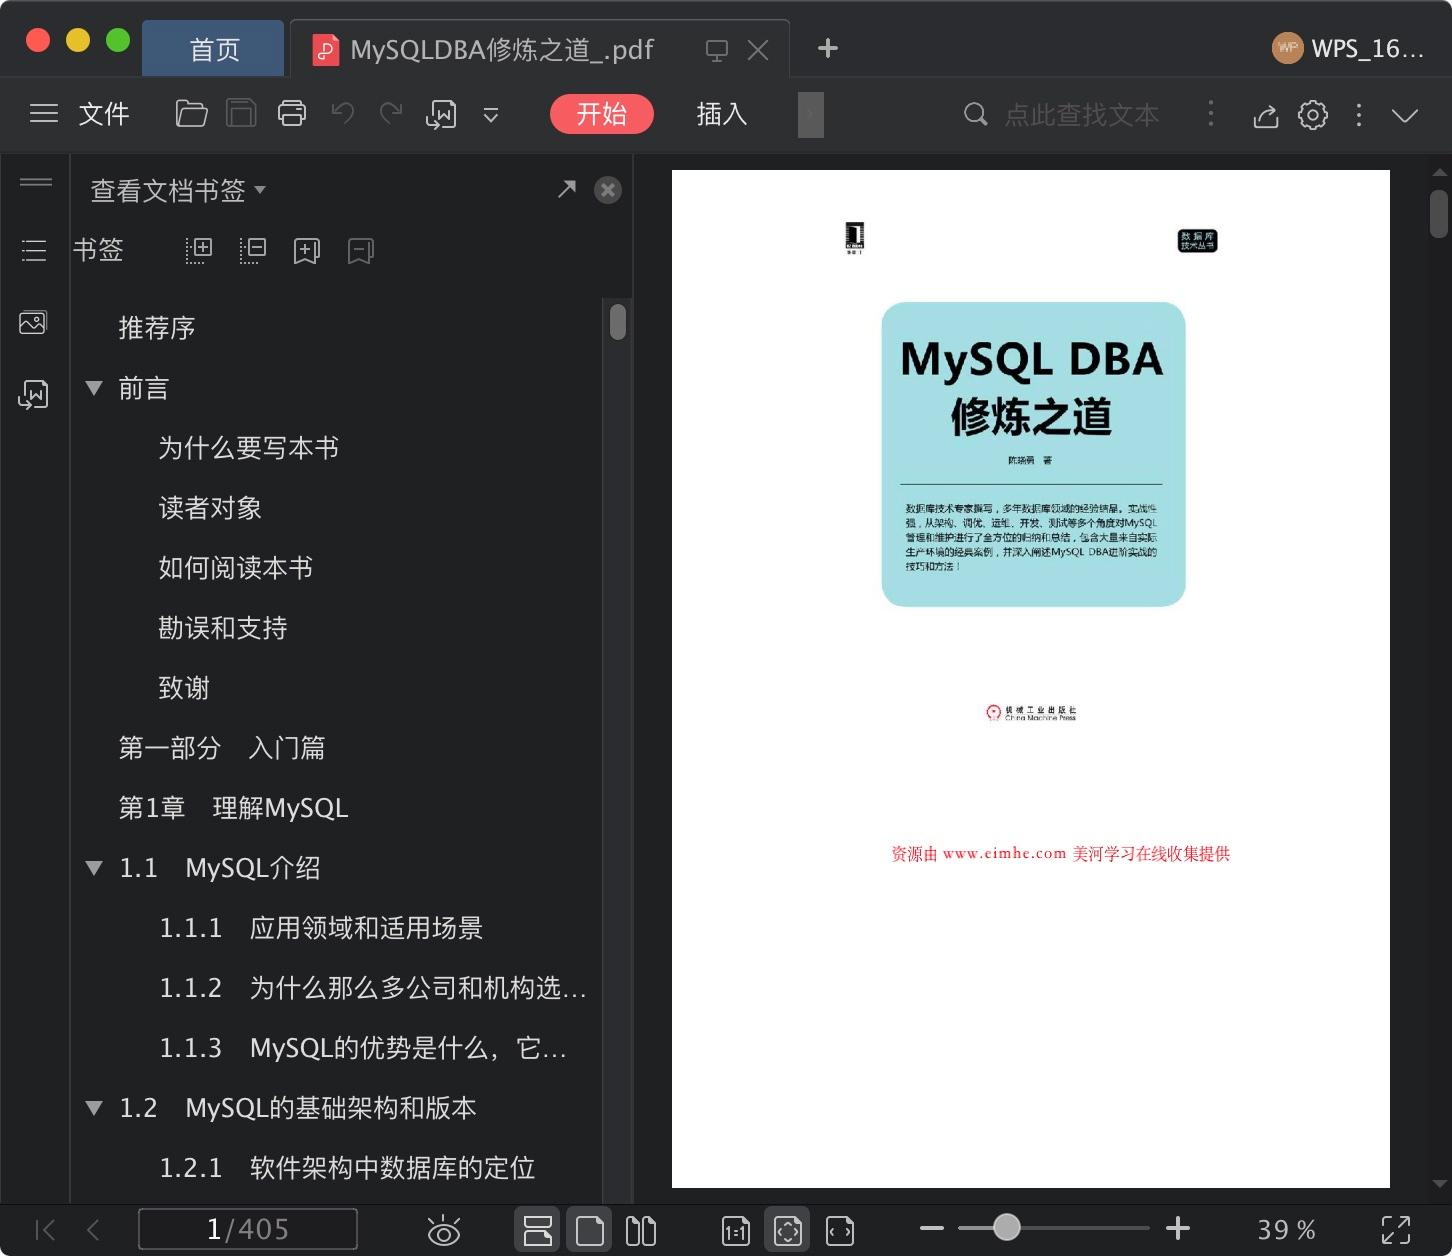Image resolution: width=1452 pixels, height=1256 pixels.
Task: Click the PDF convert-to-Word toolbar icon
Action: coord(441,114)
